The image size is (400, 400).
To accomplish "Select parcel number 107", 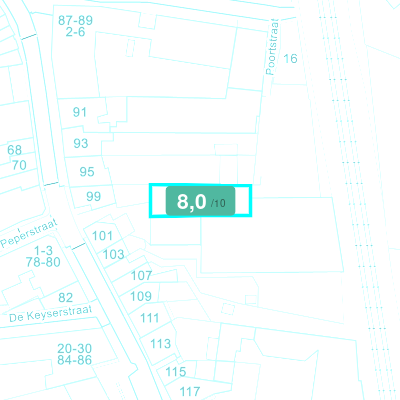I will click(x=141, y=275).
